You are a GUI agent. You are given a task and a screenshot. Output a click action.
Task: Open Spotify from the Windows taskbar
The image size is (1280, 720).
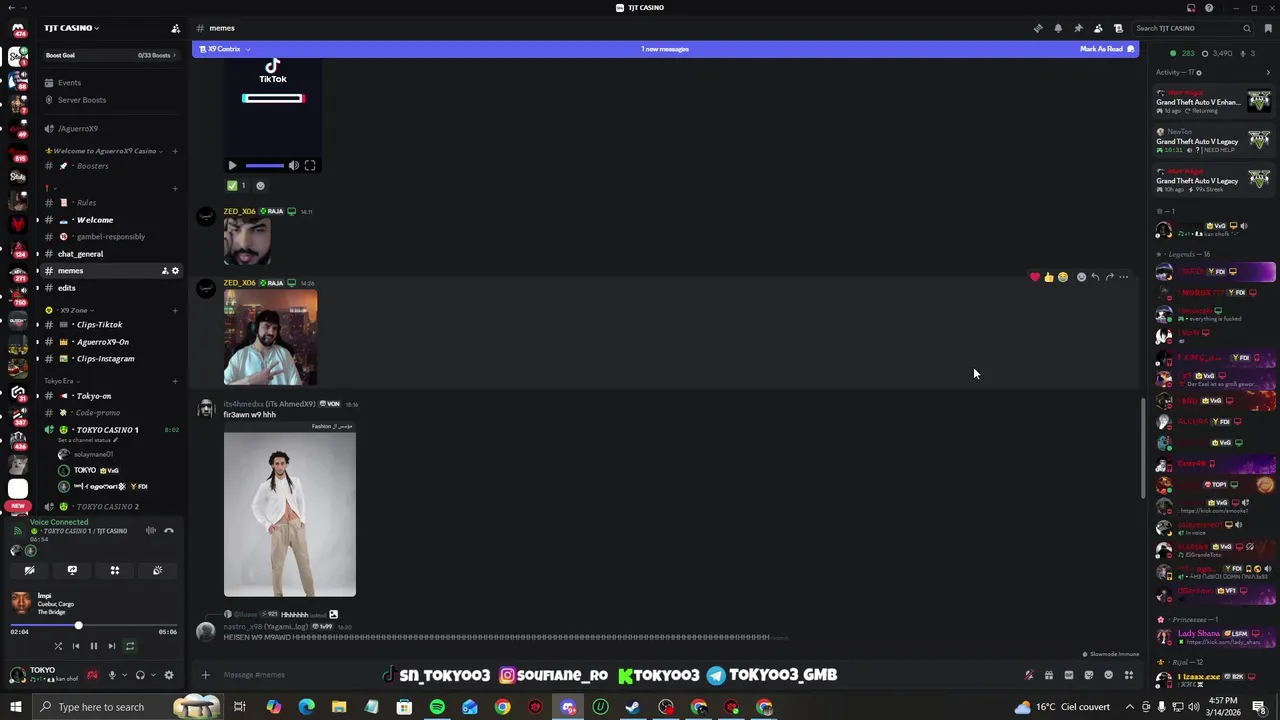[437, 707]
